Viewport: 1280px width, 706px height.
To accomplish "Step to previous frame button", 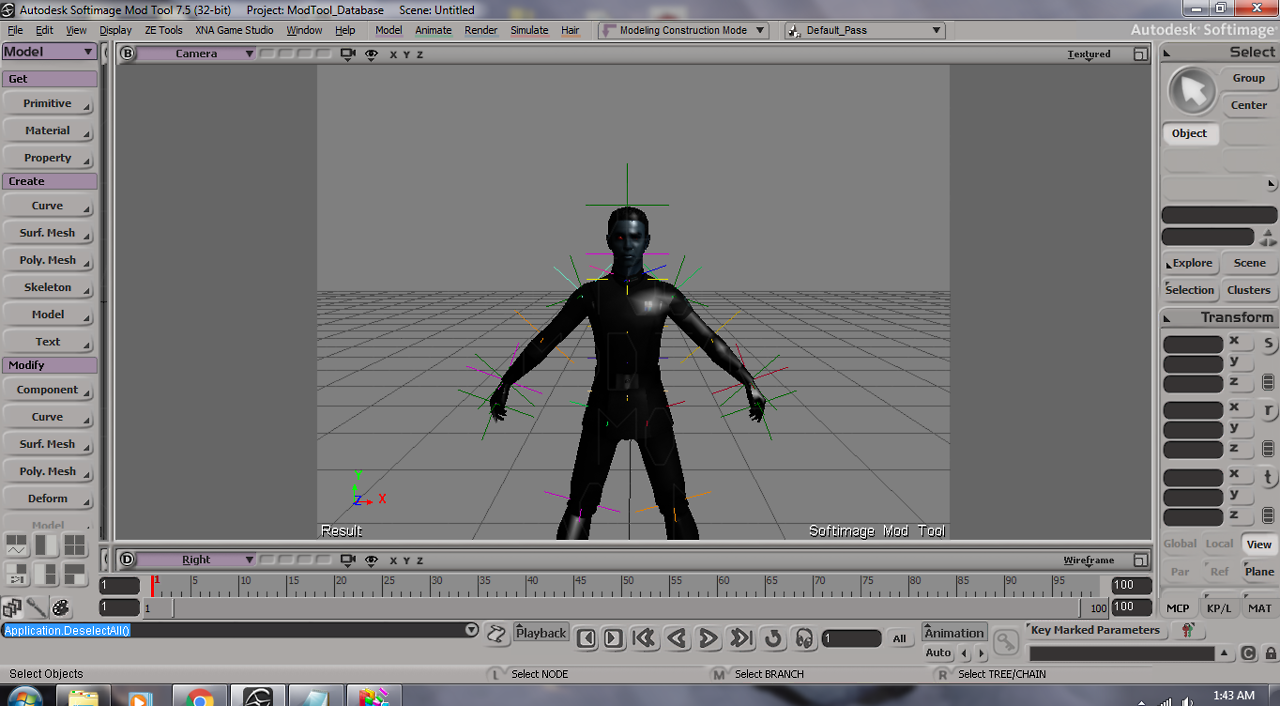I will [x=587, y=638].
